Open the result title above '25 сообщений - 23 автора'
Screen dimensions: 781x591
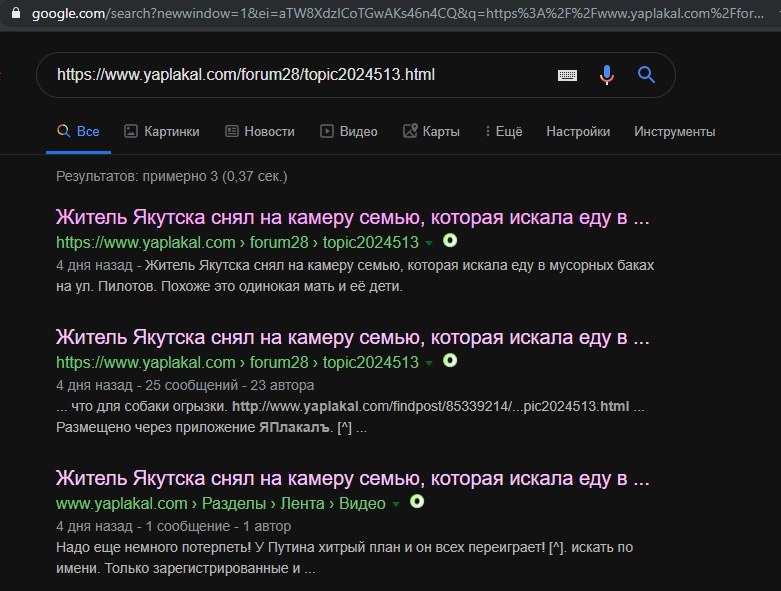(x=353, y=337)
